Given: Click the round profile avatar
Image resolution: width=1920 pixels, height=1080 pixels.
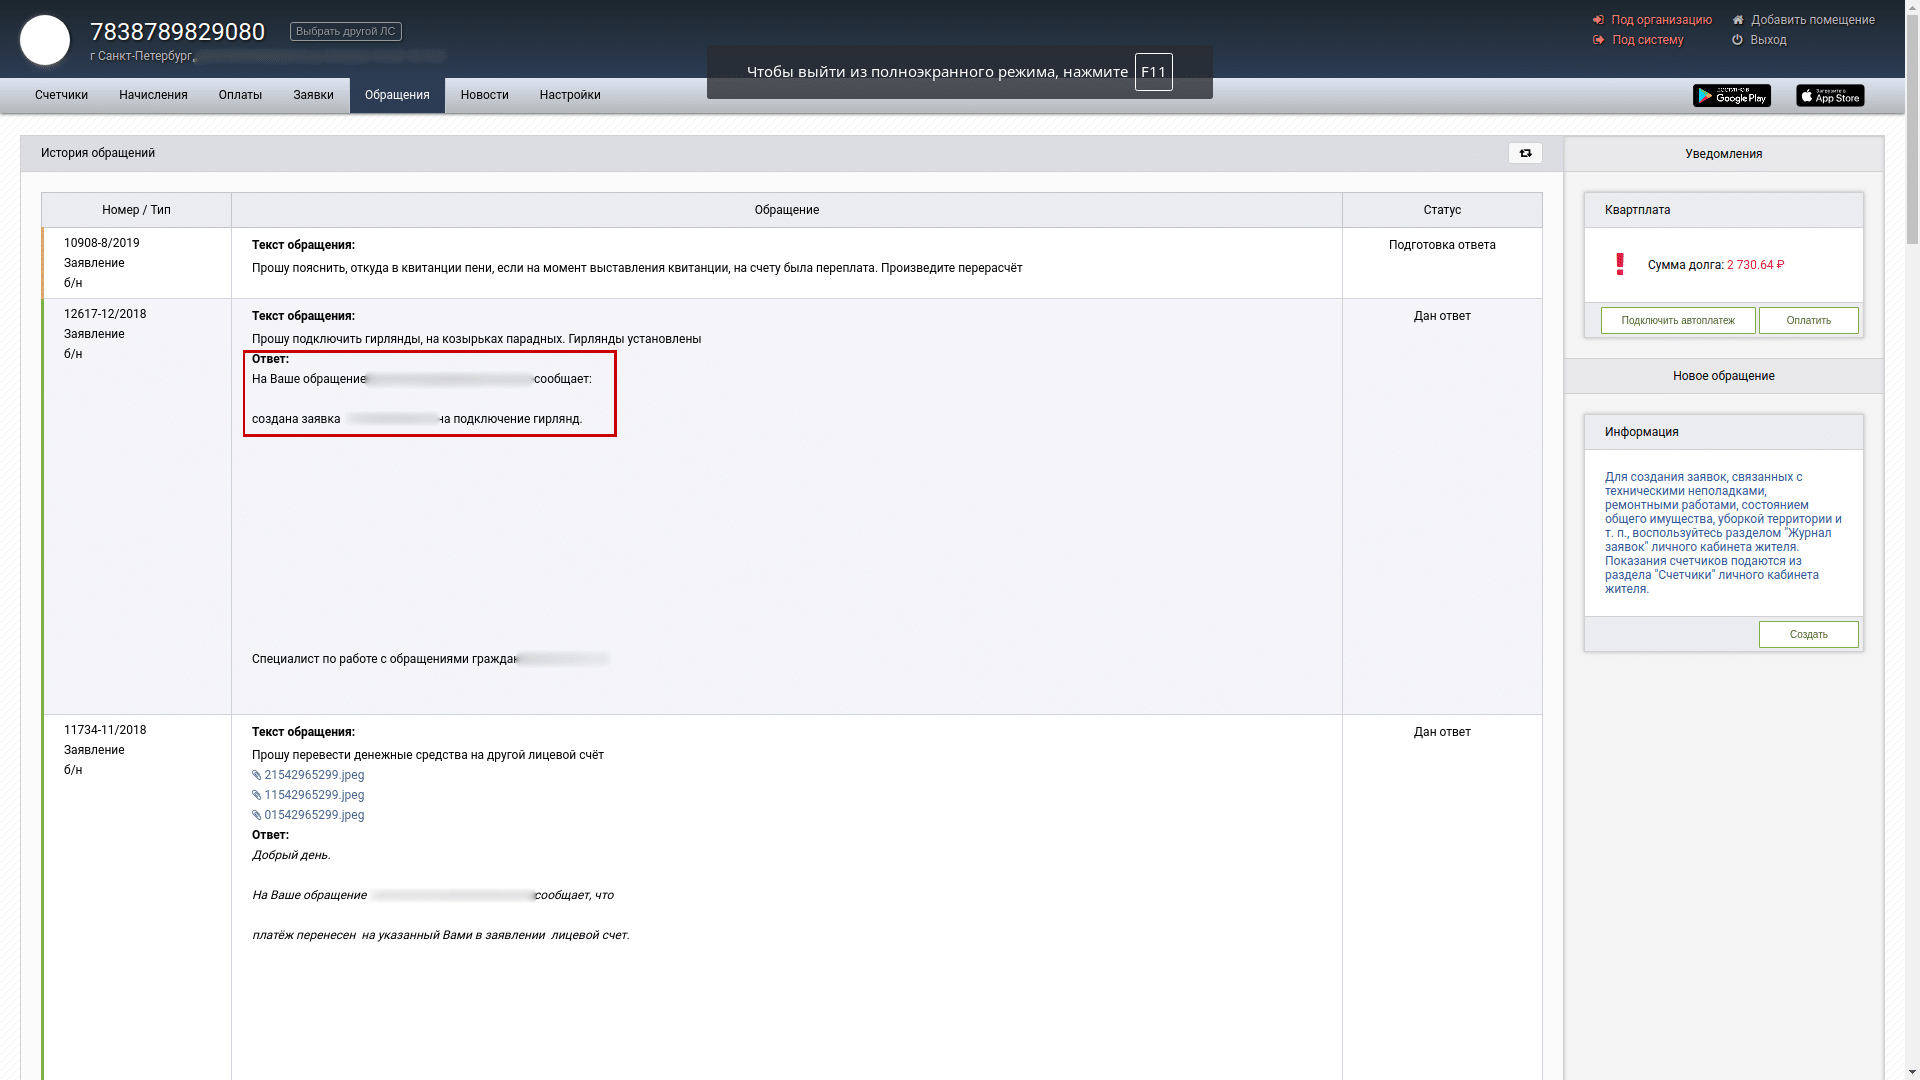Looking at the screenshot, I should point(45,40).
